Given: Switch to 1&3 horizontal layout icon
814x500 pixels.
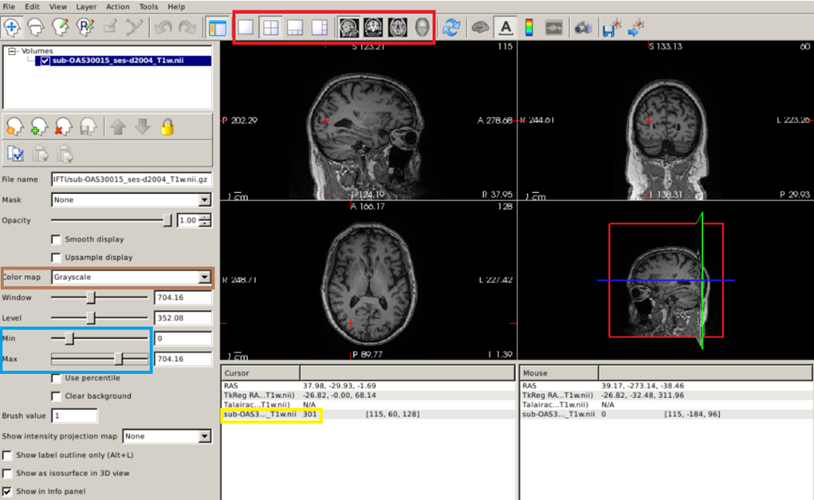Looking at the screenshot, I should coord(319,28).
